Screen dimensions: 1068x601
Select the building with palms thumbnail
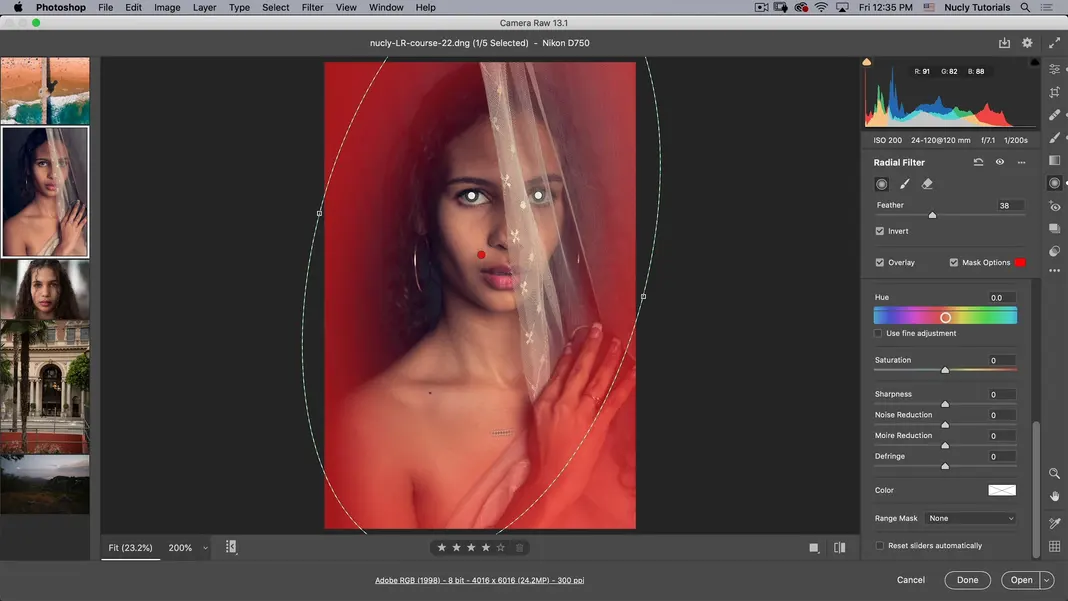tap(45, 387)
